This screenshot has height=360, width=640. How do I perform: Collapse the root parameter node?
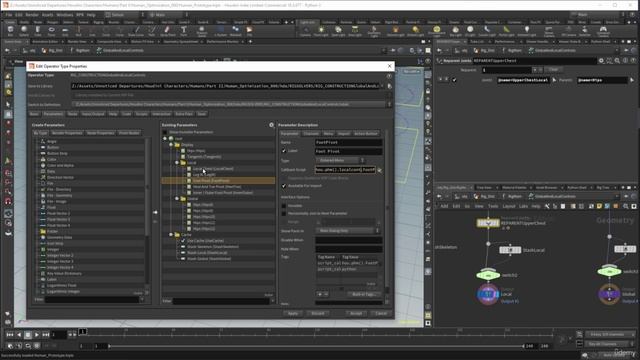(165, 139)
